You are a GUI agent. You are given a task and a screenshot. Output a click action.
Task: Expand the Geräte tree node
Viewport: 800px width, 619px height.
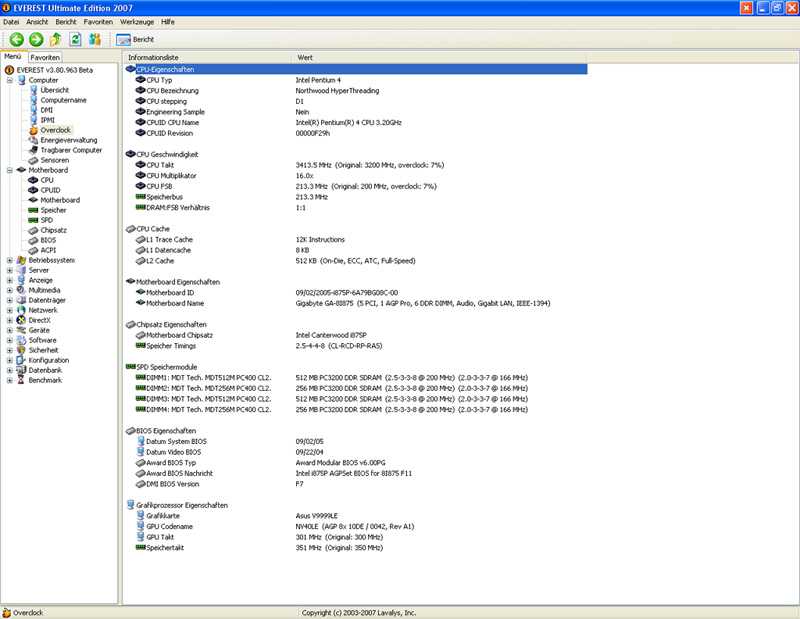pyautogui.click(x=10, y=330)
